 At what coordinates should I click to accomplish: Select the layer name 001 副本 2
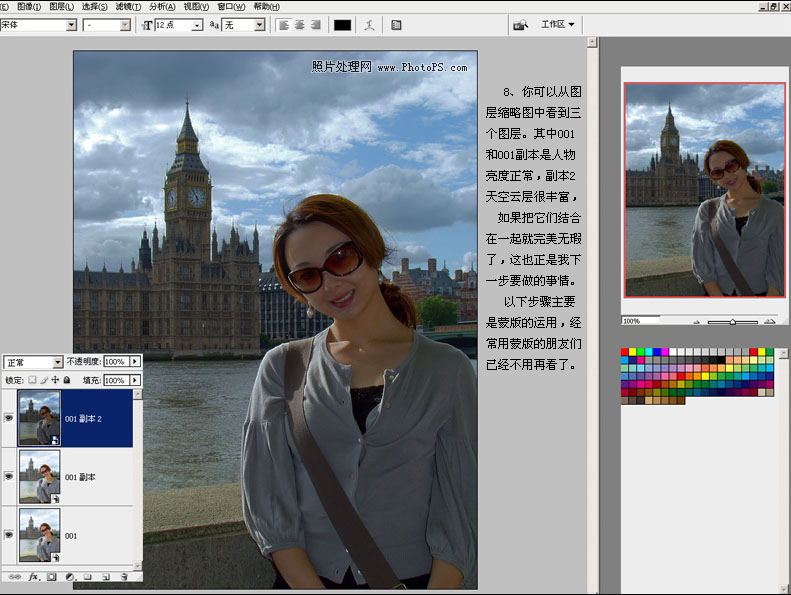coord(83,418)
